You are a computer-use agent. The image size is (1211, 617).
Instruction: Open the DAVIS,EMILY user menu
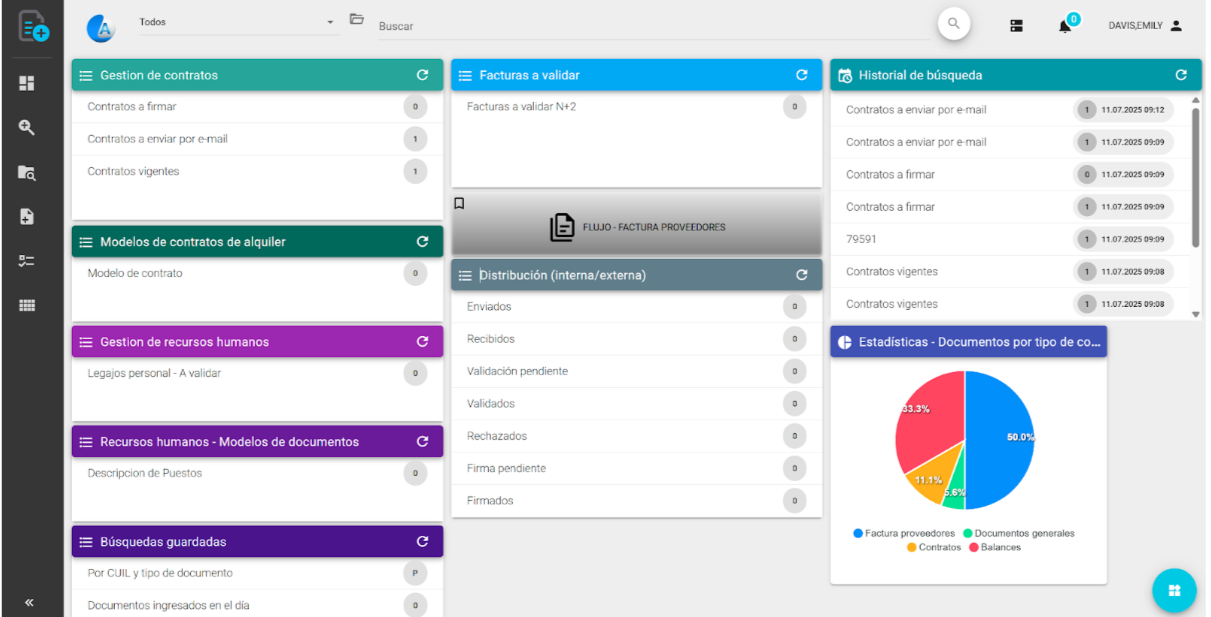pyautogui.click(x=1145, y=26)
